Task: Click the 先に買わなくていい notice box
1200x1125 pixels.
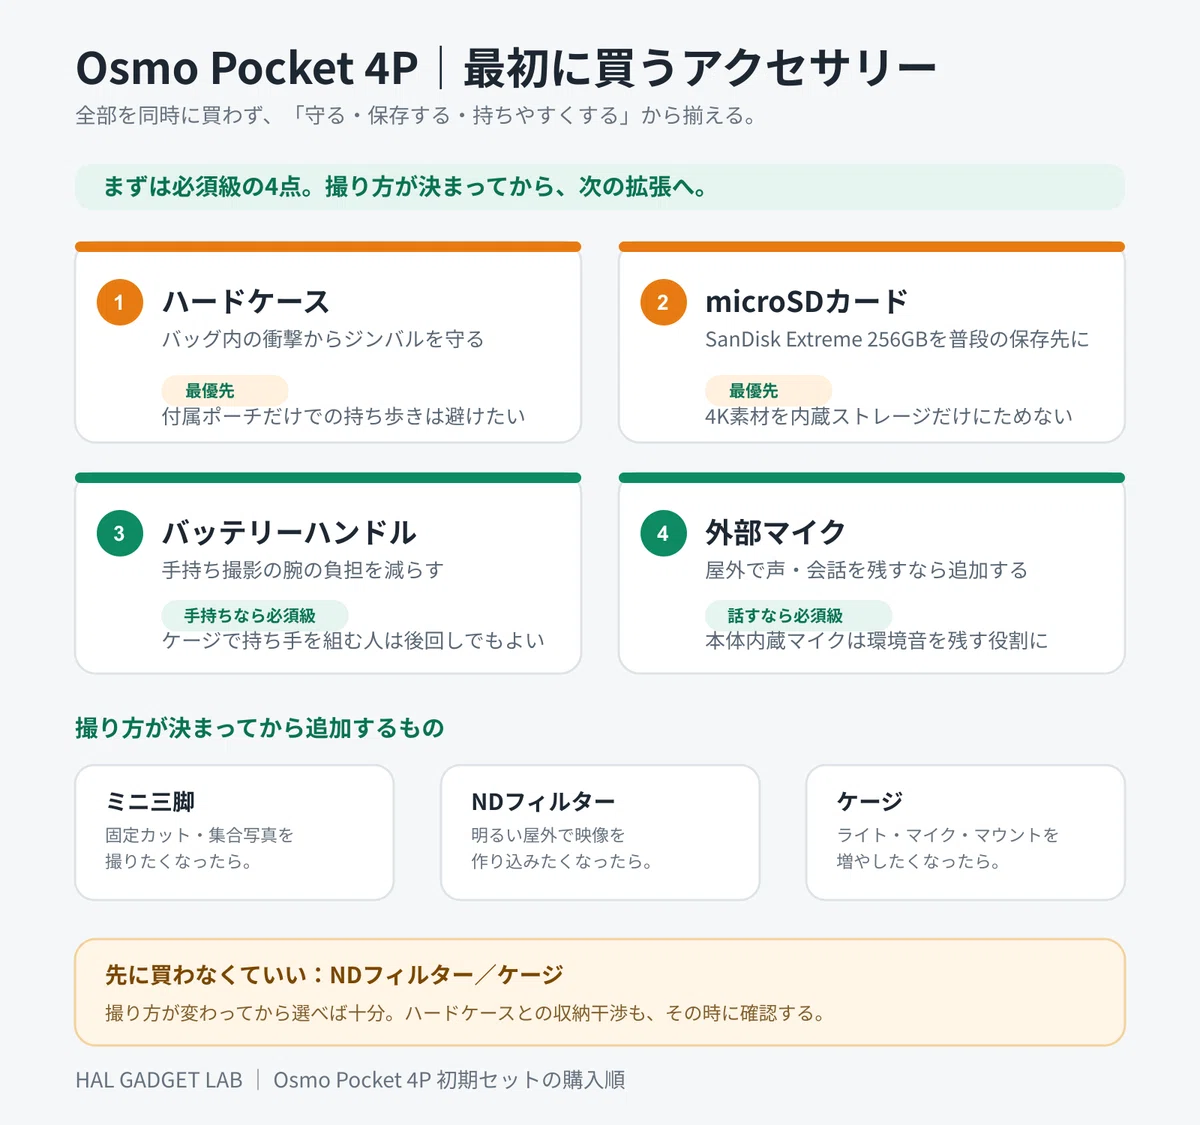Action: coord(600,993)
